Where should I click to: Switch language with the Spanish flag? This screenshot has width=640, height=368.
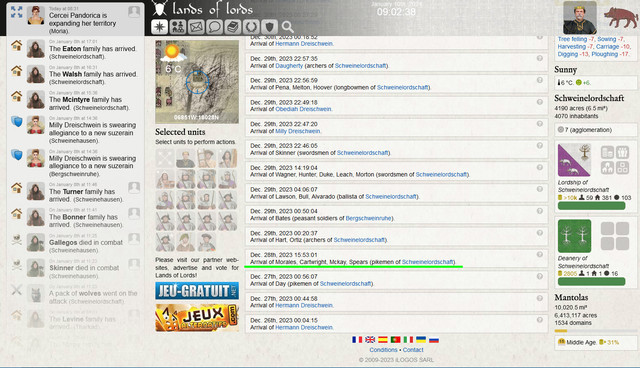[x=382, y=339]
